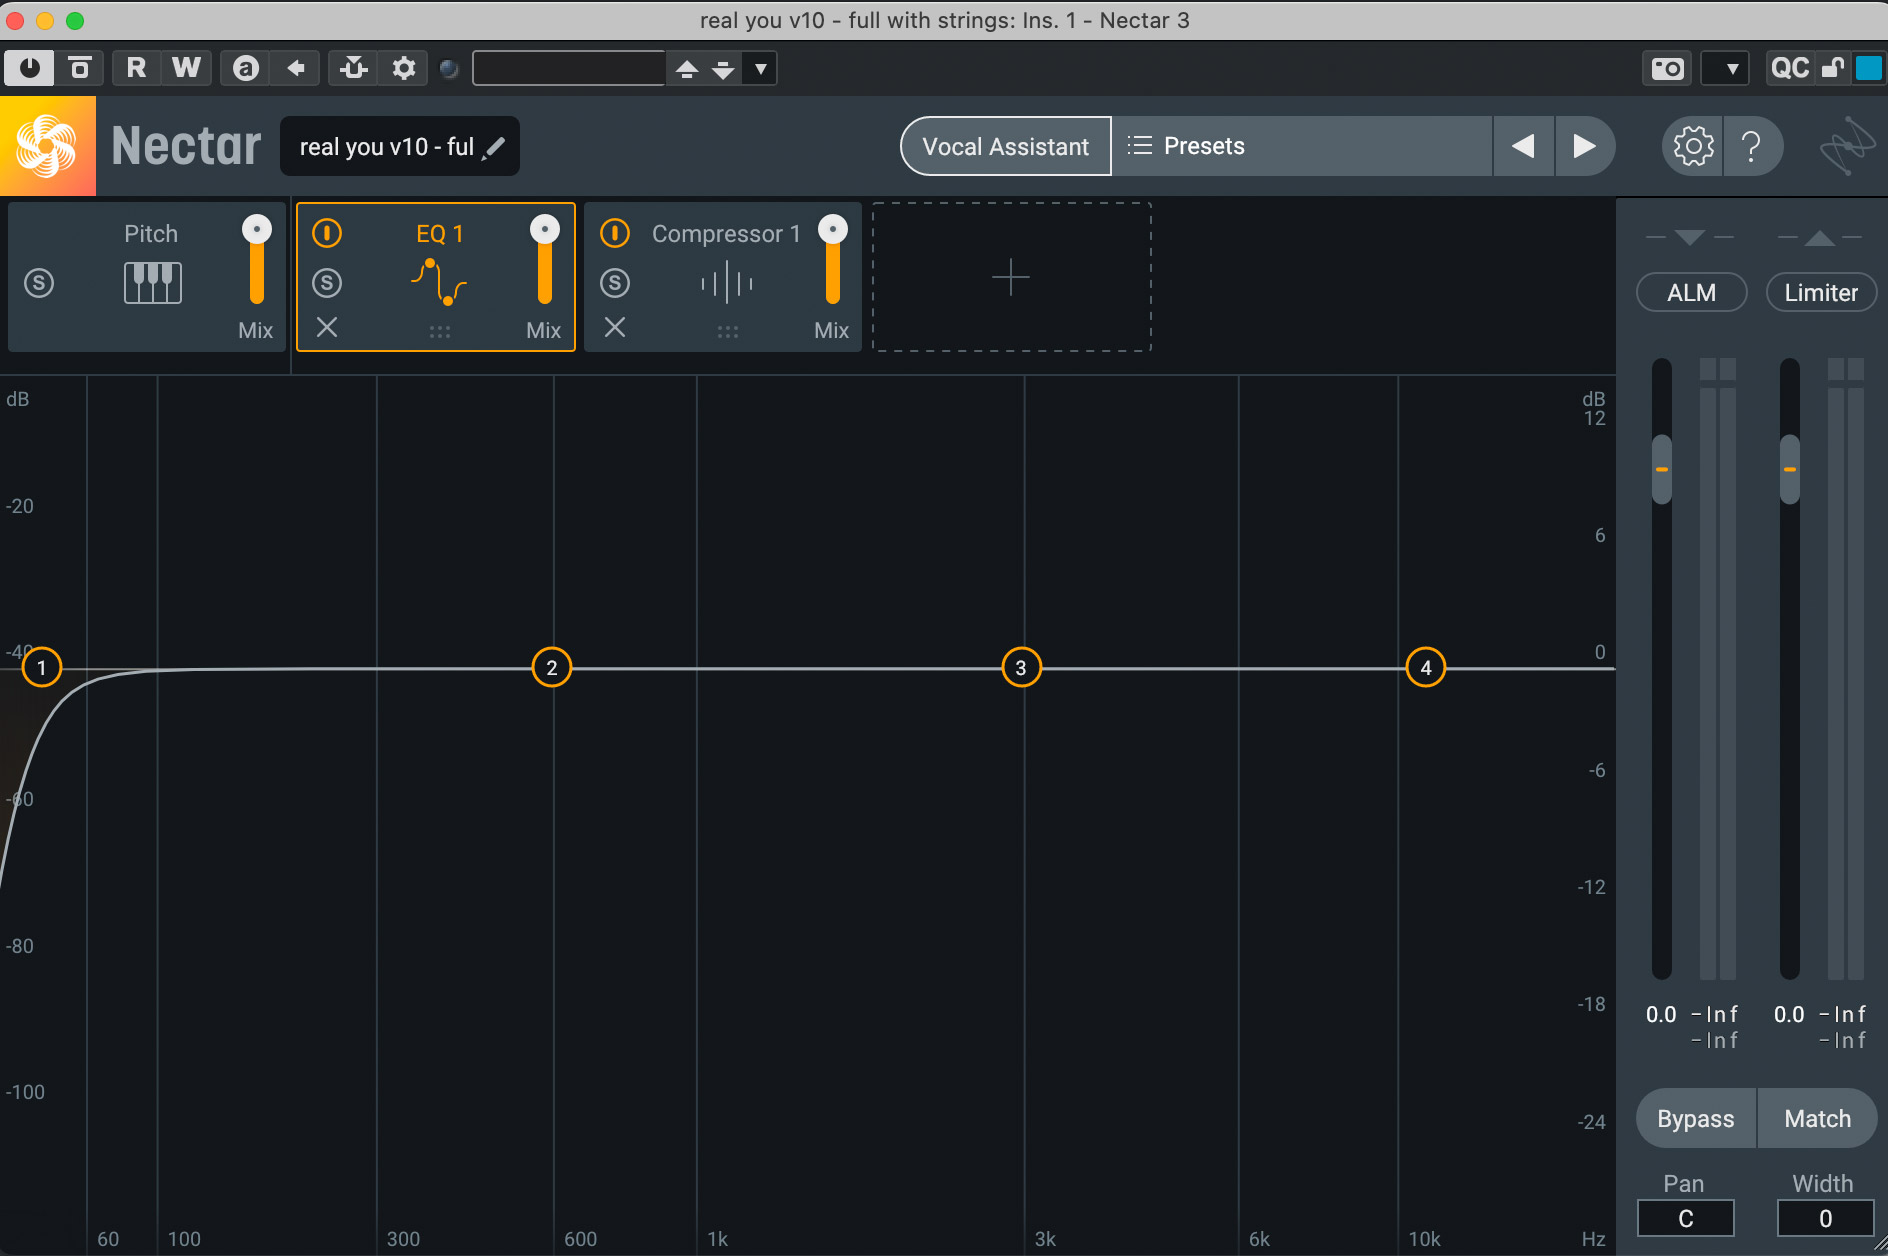Screen dimensions: 1888x1256
Task: Click the preset name field in host toolbar
Action: coord(569,68)
